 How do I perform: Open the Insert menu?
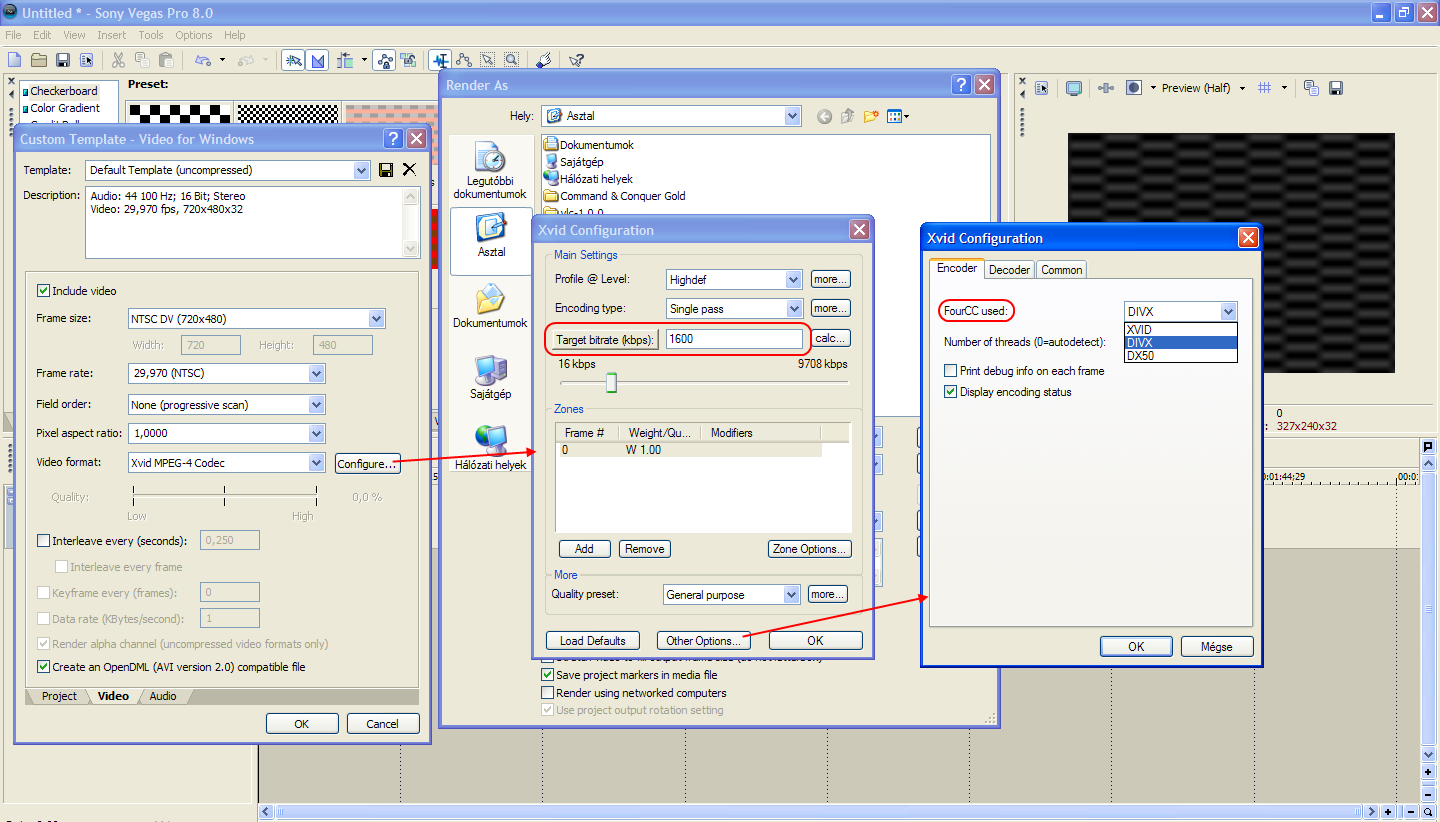[111, 35]
